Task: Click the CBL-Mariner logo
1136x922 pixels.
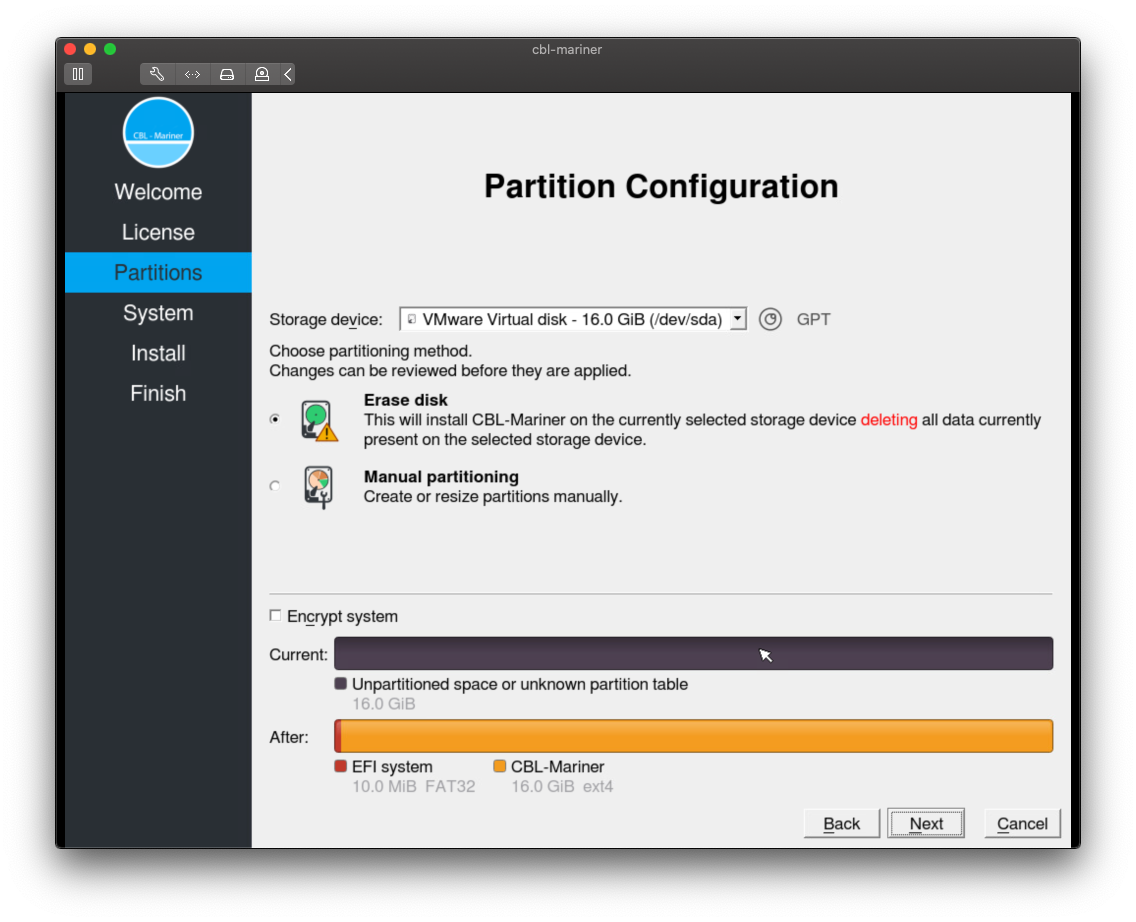Action: (x=158, y=133)
